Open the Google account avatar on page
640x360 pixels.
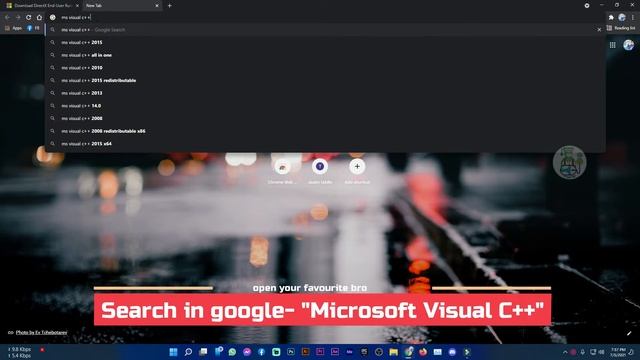(x=629, y=45)
